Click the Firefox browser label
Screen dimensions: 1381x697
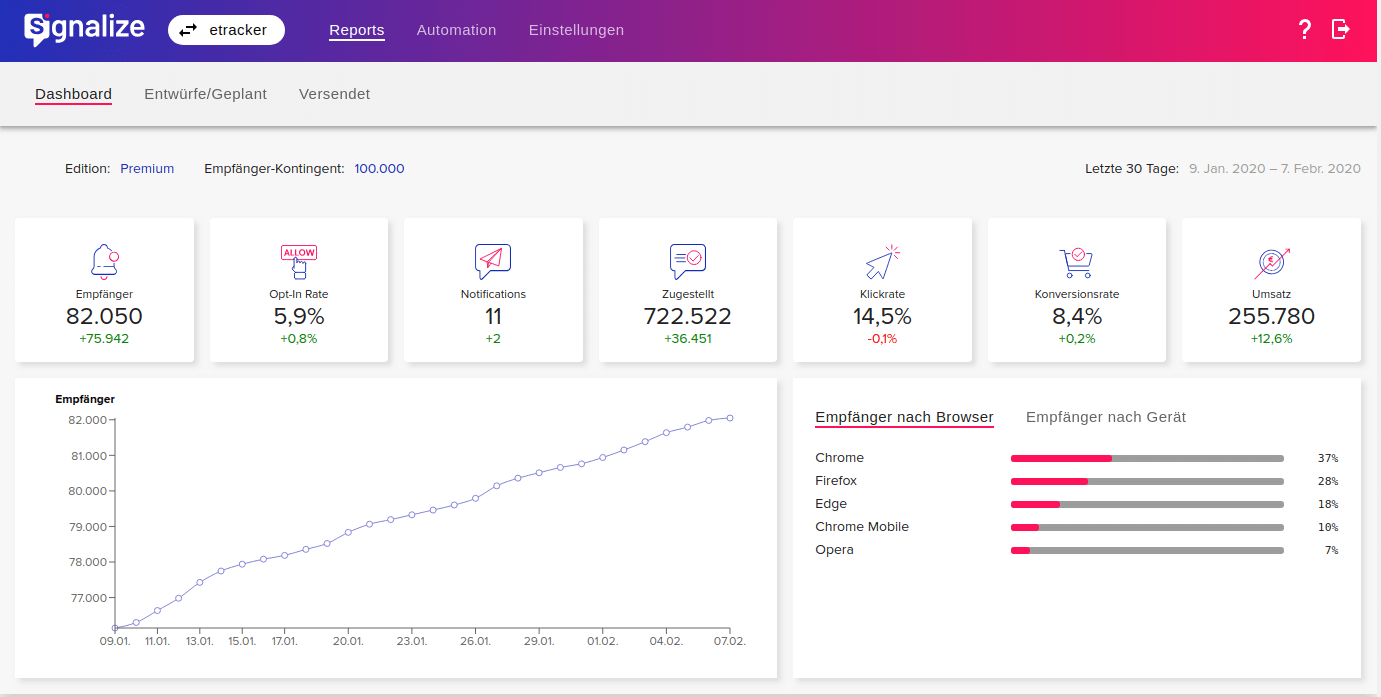coord(836,481)
